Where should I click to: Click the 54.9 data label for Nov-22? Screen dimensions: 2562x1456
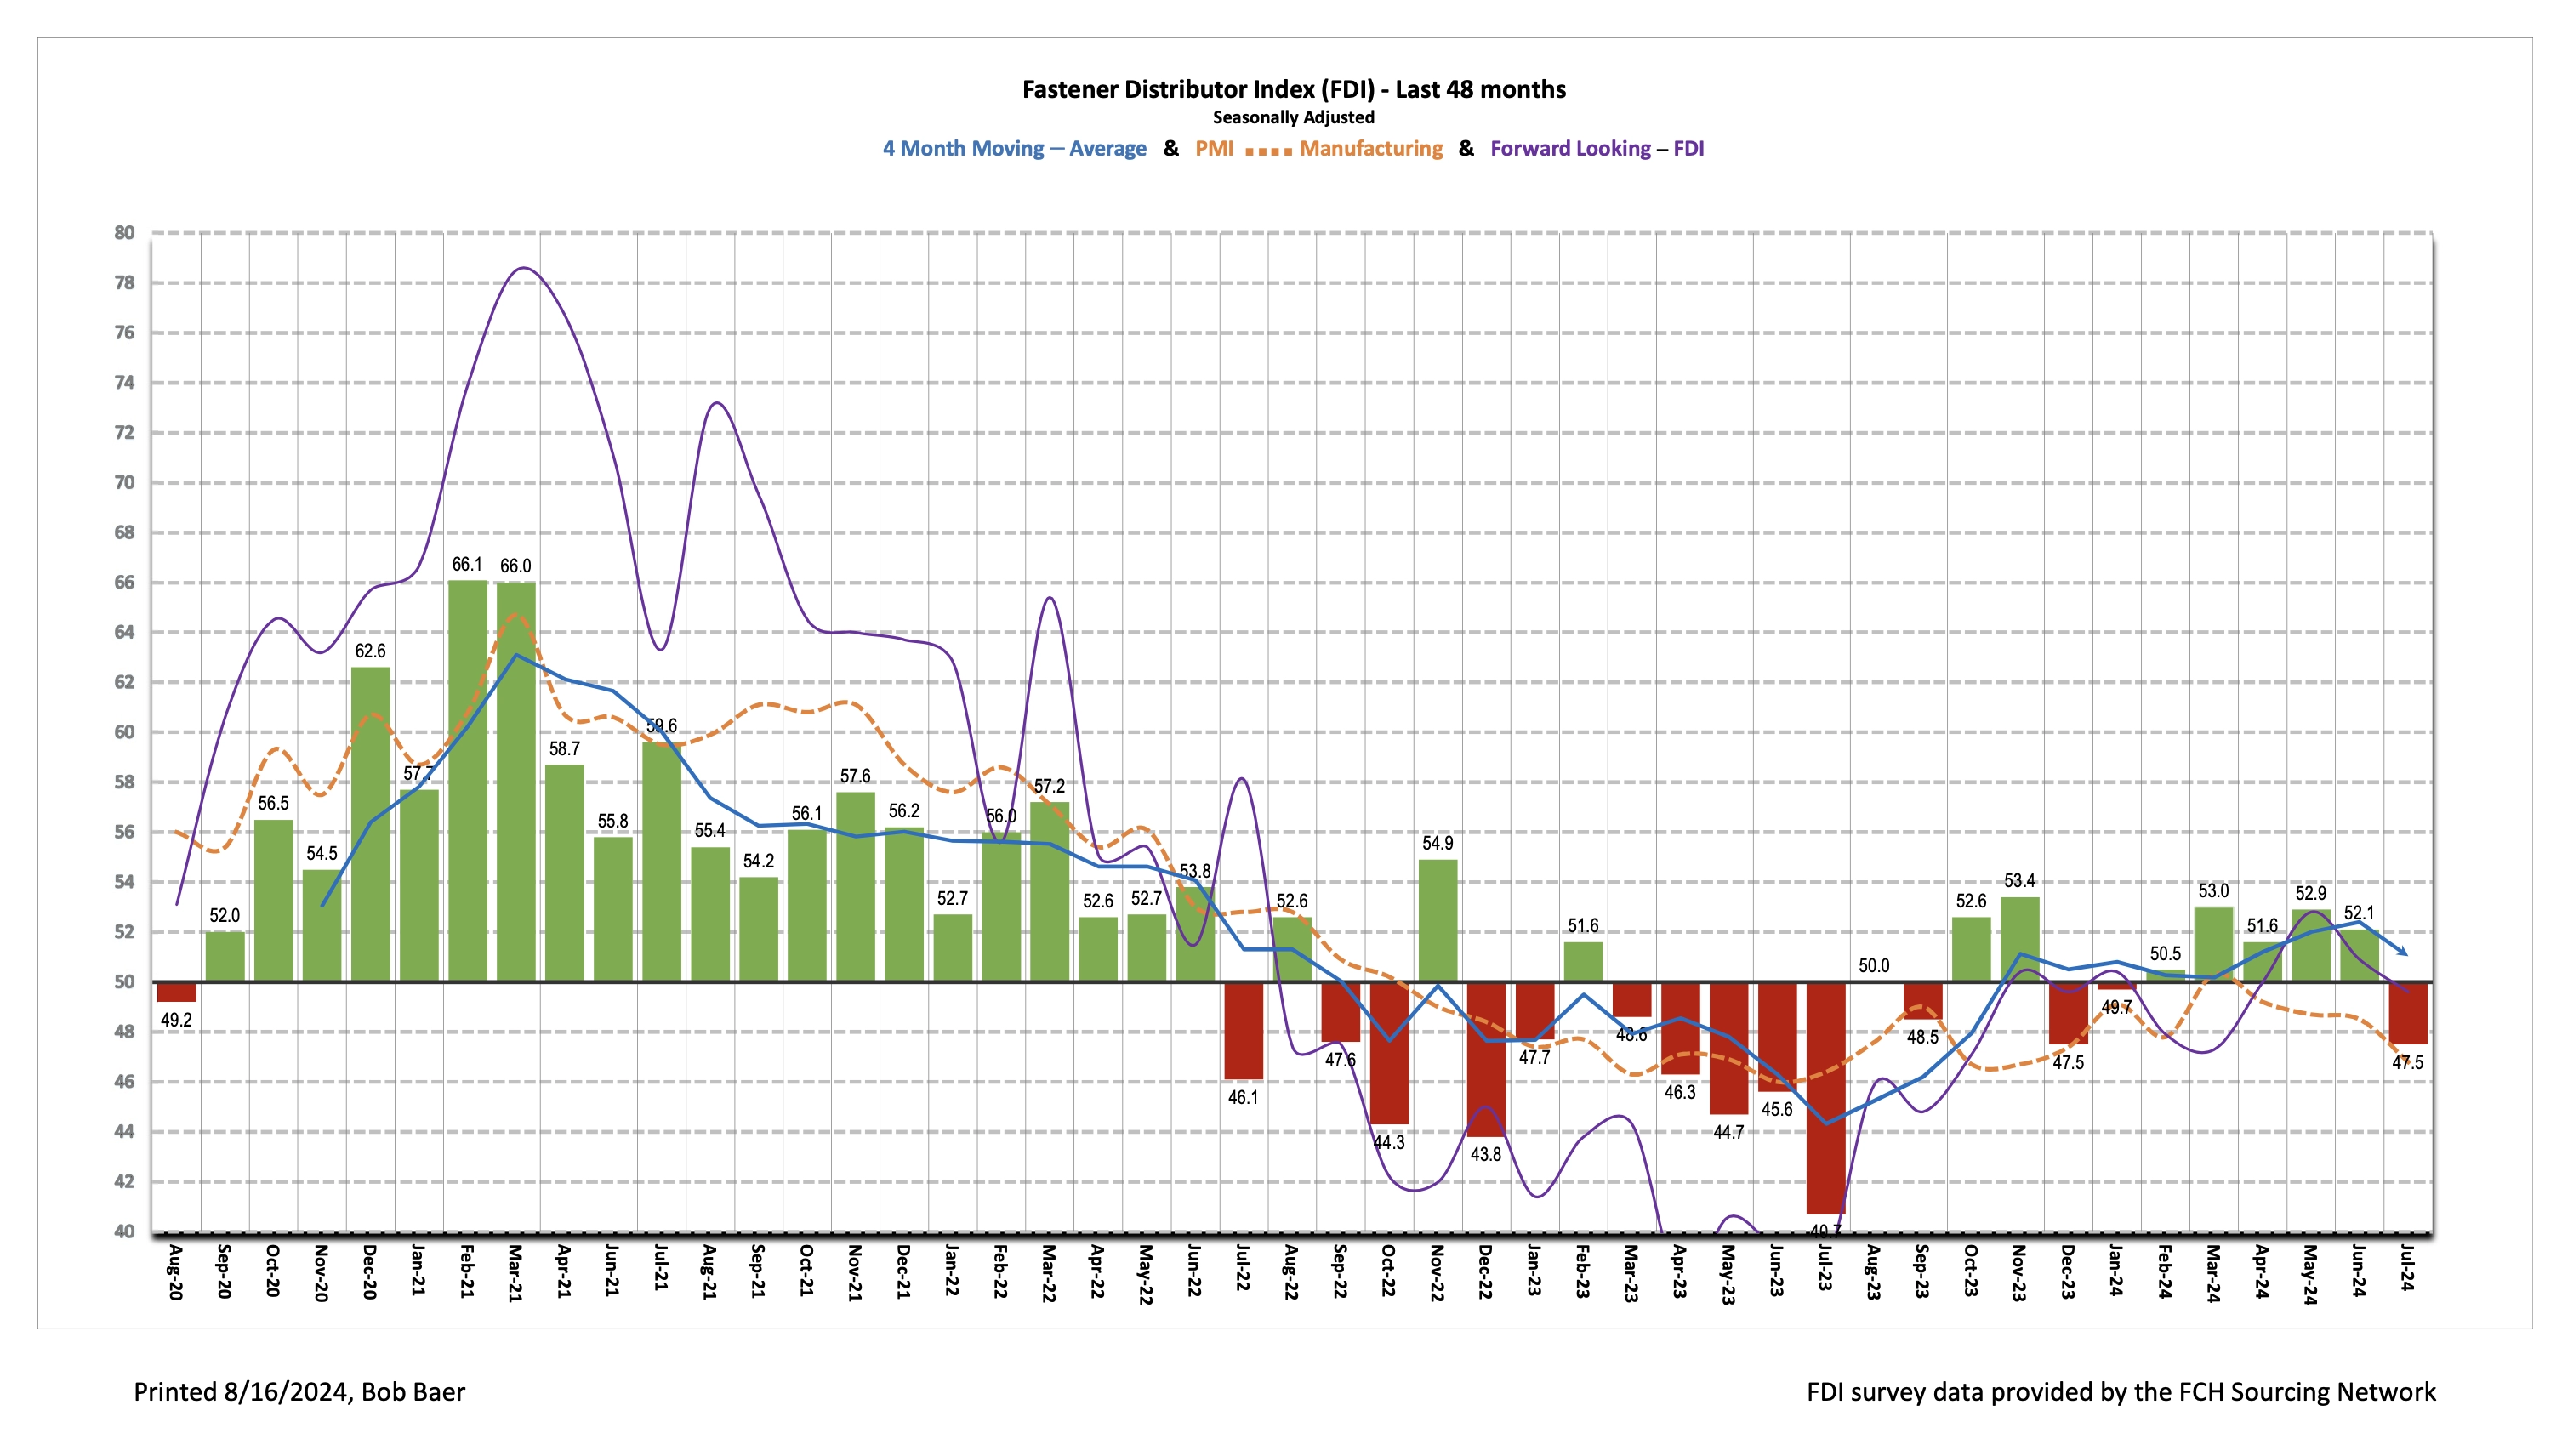1437,843
